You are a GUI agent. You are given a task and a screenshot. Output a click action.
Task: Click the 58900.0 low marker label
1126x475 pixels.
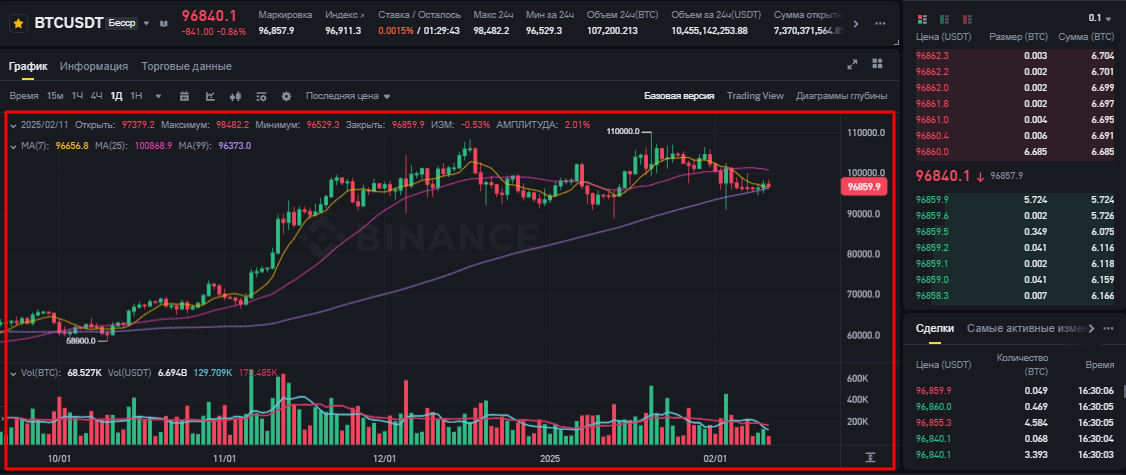[x=81, y=342]
